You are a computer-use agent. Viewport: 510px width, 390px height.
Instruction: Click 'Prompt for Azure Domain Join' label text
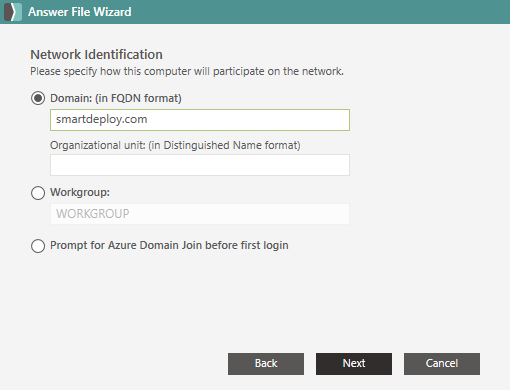[169, 245]
